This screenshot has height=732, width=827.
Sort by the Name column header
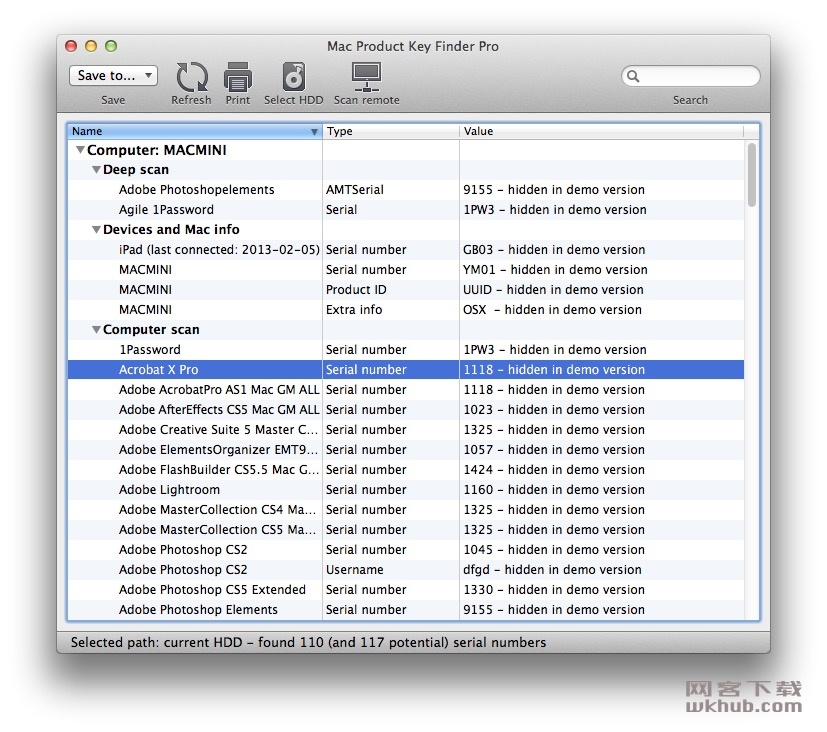(195, 131)
